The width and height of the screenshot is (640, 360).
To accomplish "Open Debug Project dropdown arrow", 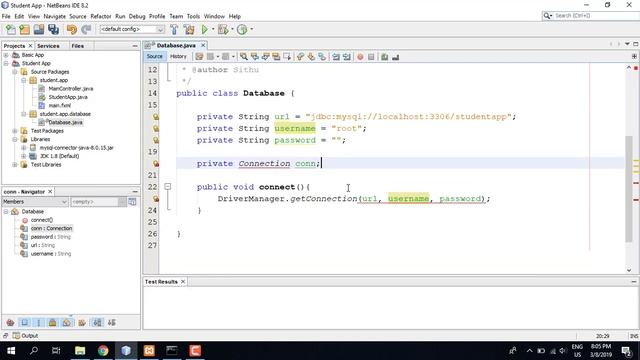I will [x=232, y=29].
